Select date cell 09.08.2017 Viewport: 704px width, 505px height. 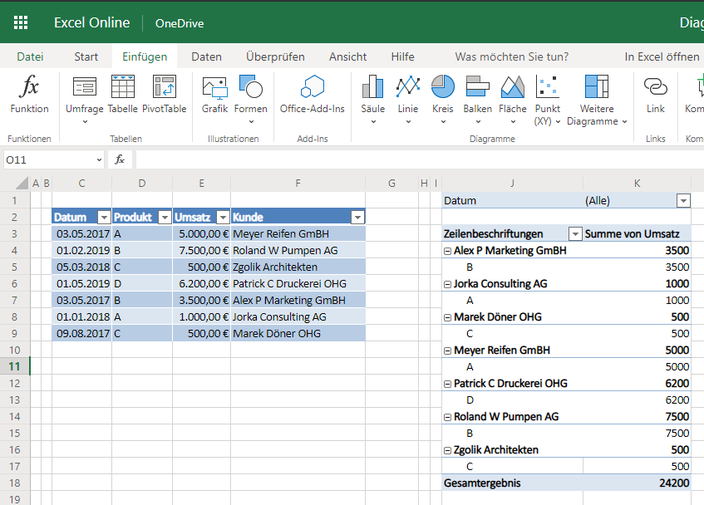coord(82,334)
